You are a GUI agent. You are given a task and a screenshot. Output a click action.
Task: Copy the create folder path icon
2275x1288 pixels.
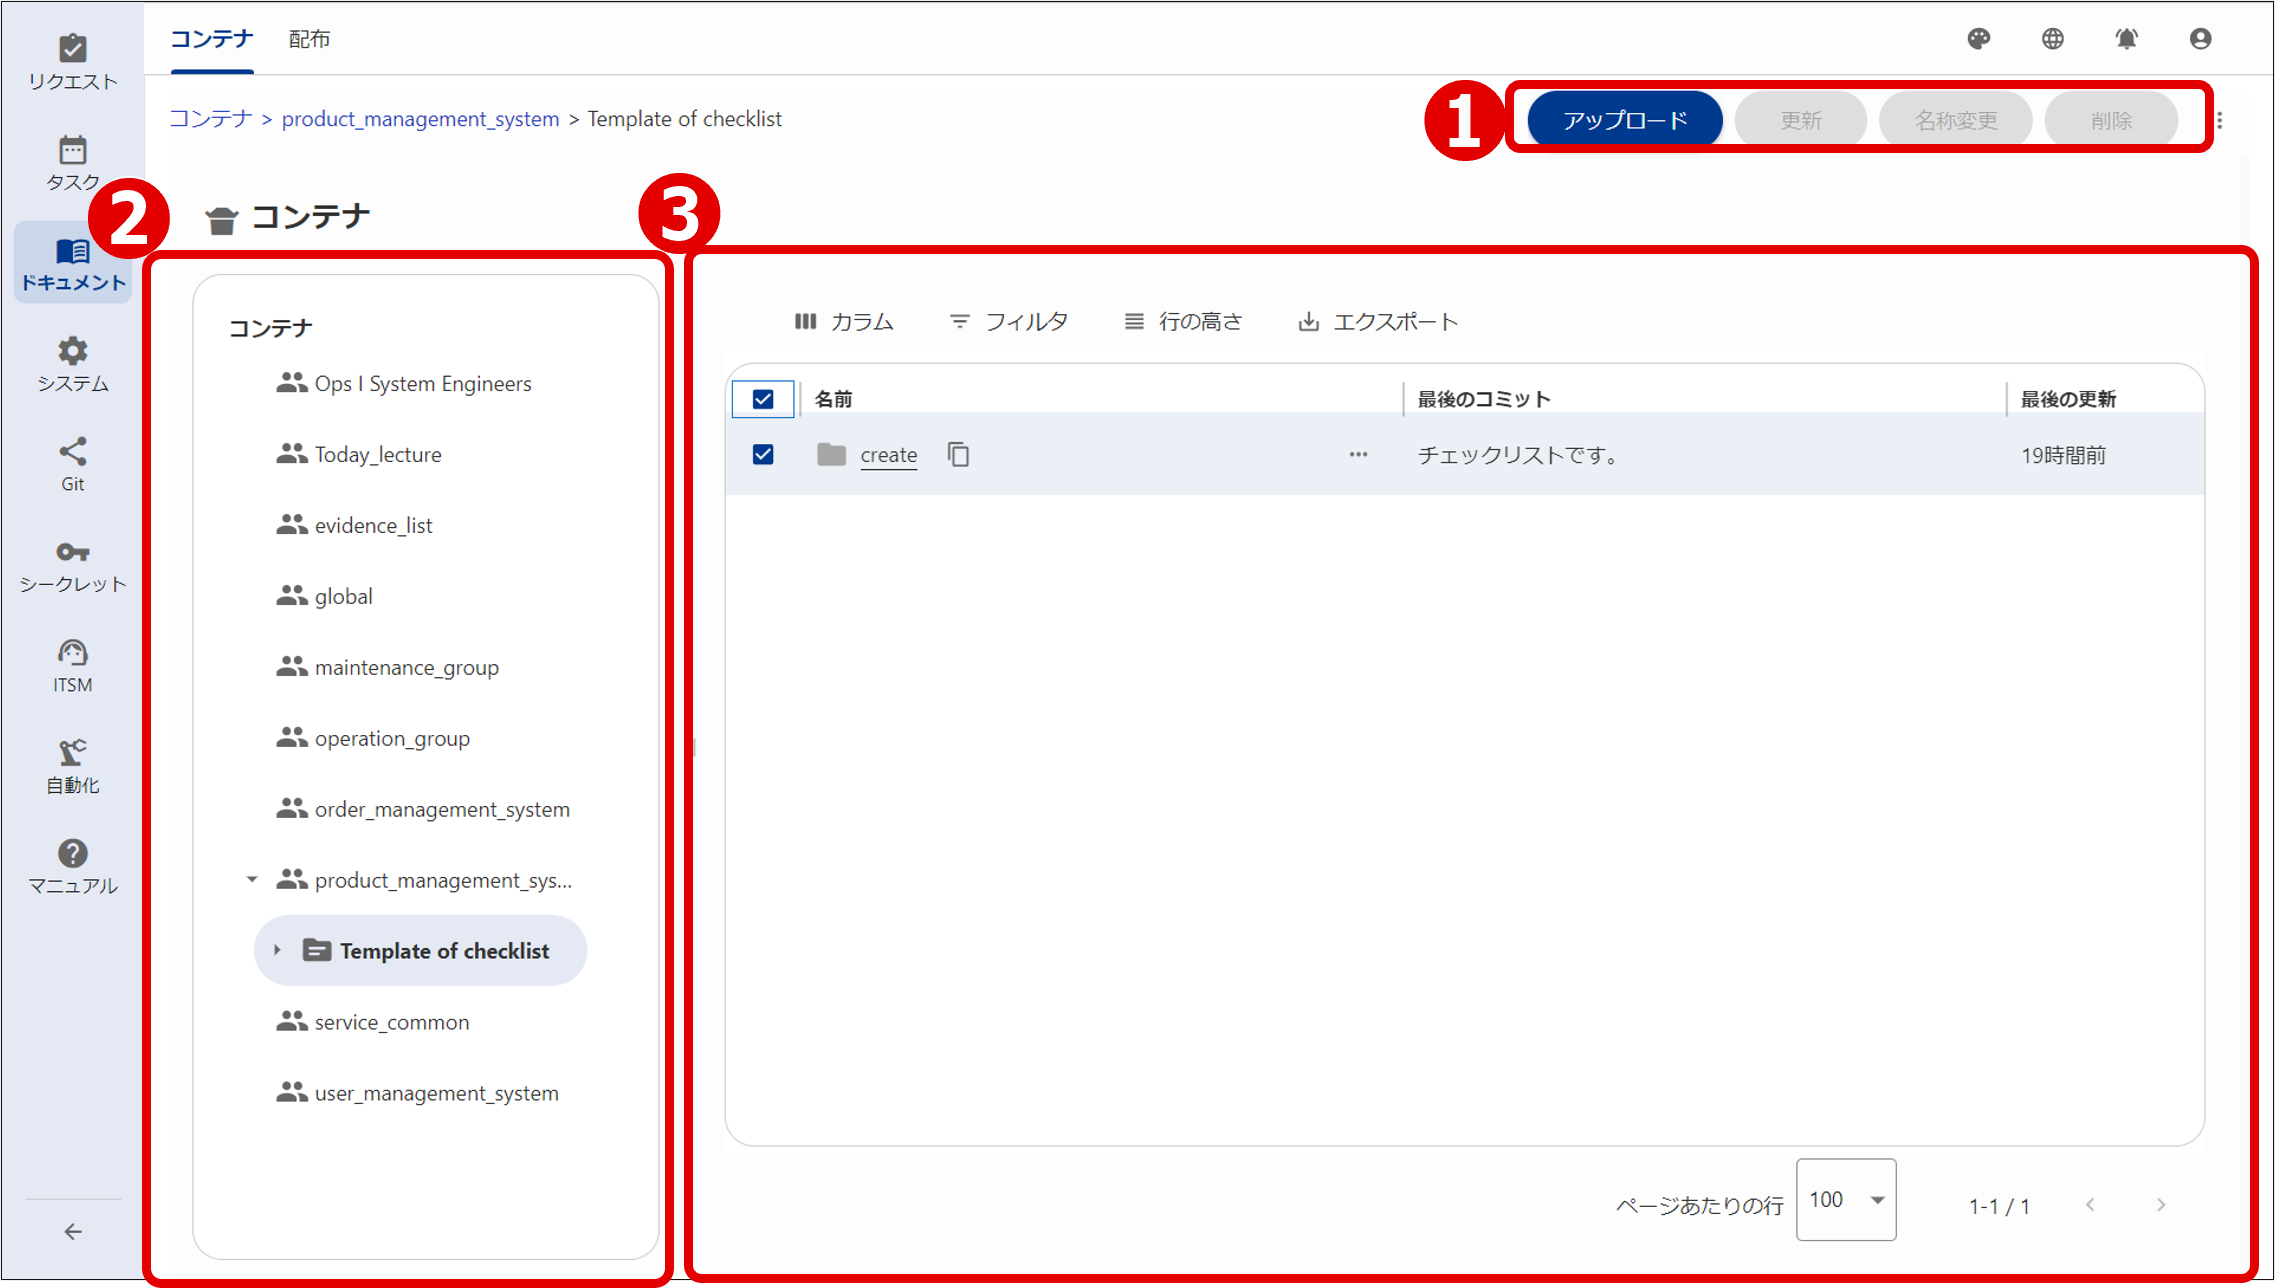click(958, 454)
